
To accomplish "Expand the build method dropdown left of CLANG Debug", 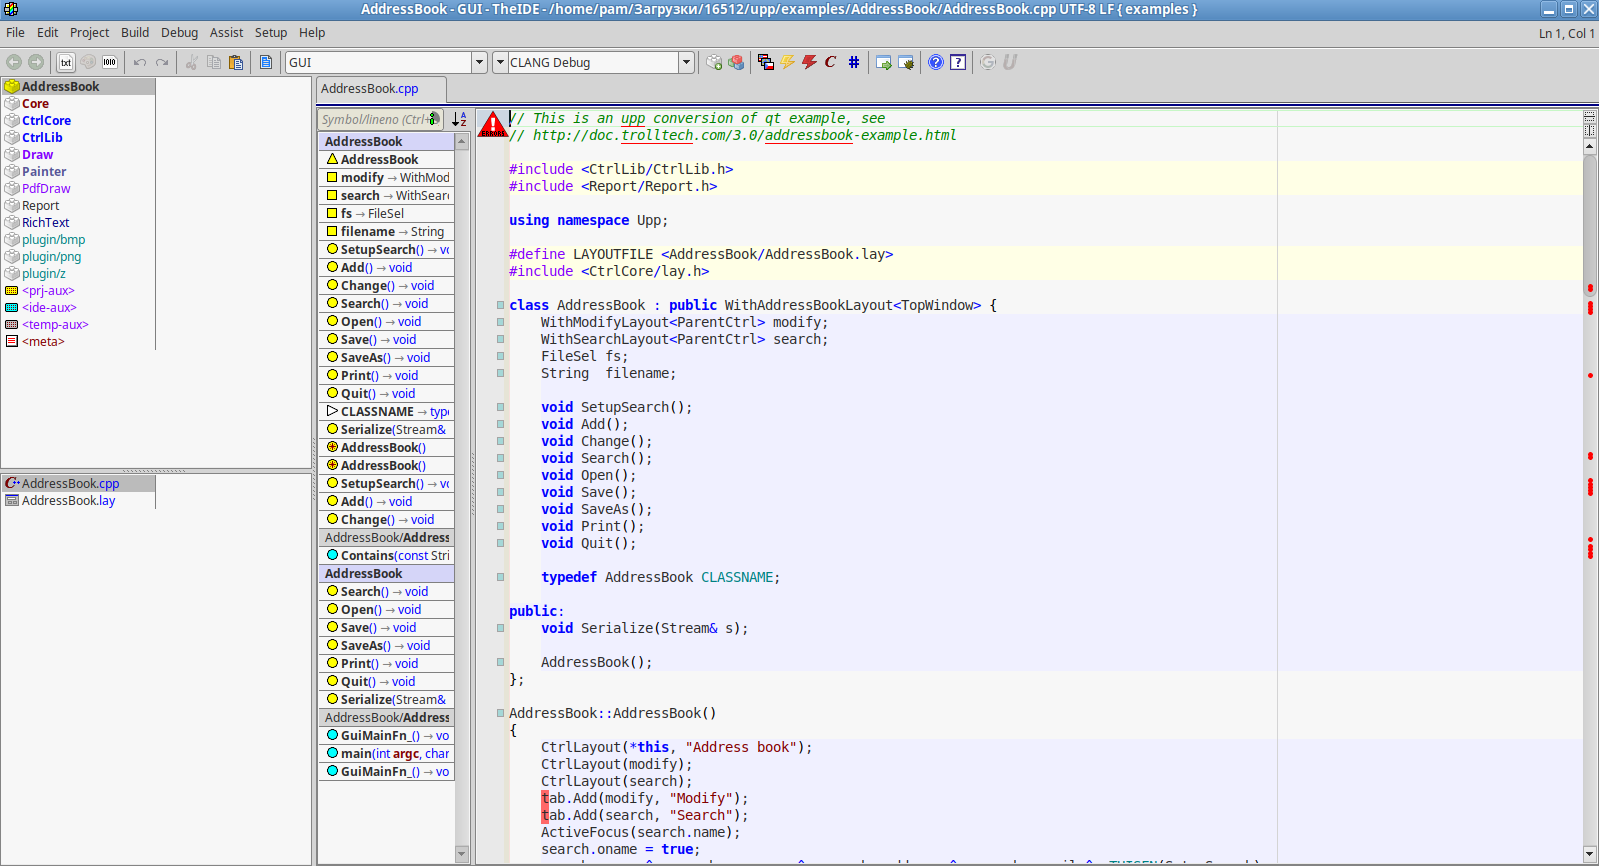I will (500, 62).
